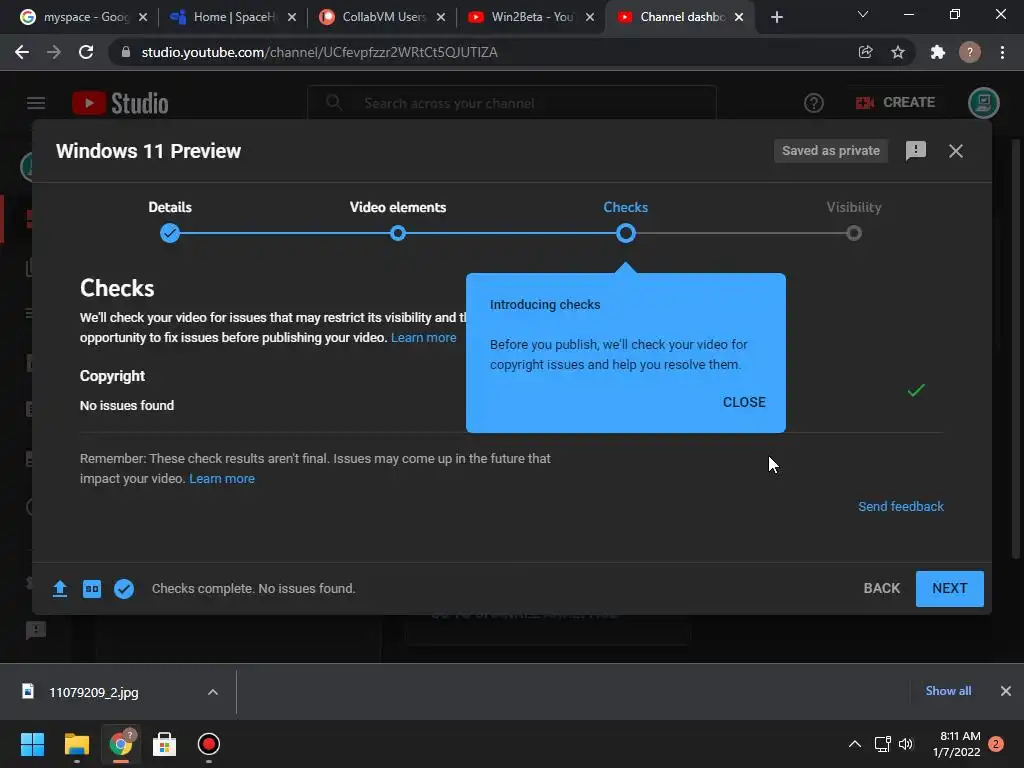Click the green copyright check mark
The width and height of the screenshot is (1024, 768).
916,391
